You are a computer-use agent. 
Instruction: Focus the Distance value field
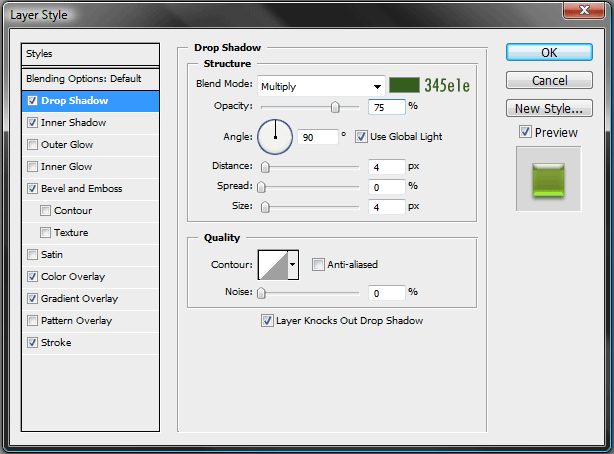[x=386, y=167]
